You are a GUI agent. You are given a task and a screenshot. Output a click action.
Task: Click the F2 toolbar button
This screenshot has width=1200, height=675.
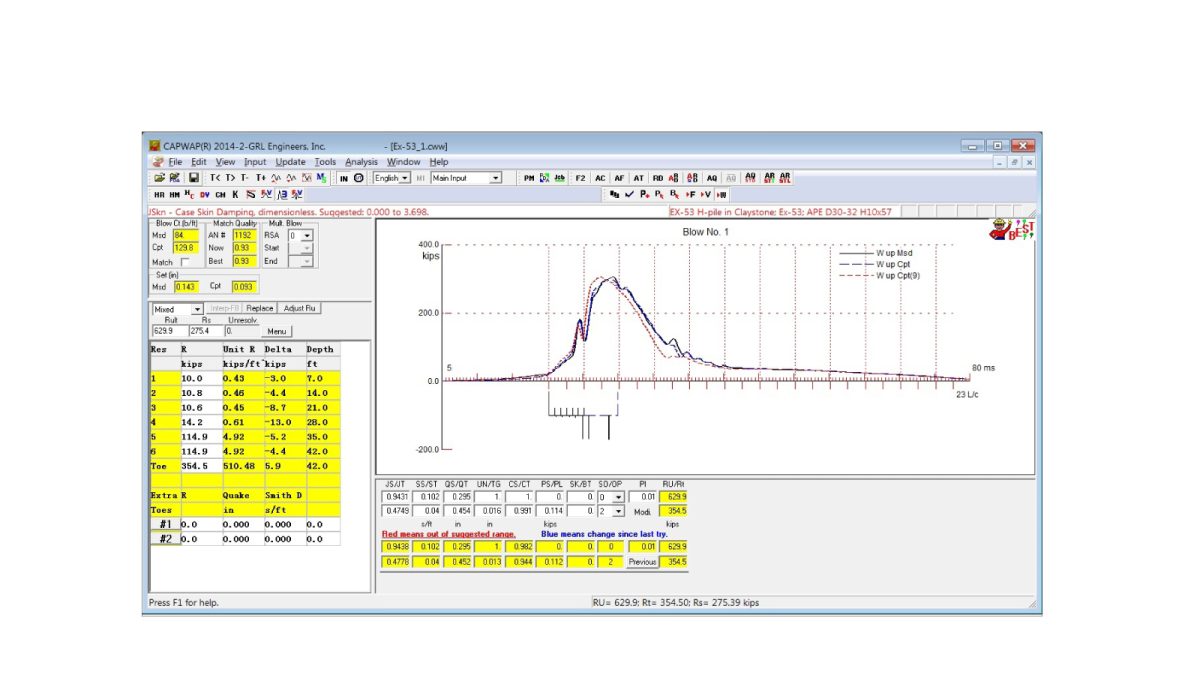pyautogui.click(x=580, y=178)
